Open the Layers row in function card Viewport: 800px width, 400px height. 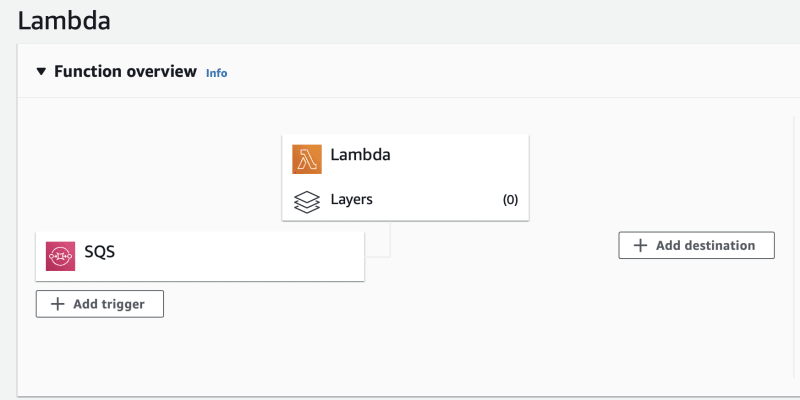pyautogui.click(x=406, y=199)
